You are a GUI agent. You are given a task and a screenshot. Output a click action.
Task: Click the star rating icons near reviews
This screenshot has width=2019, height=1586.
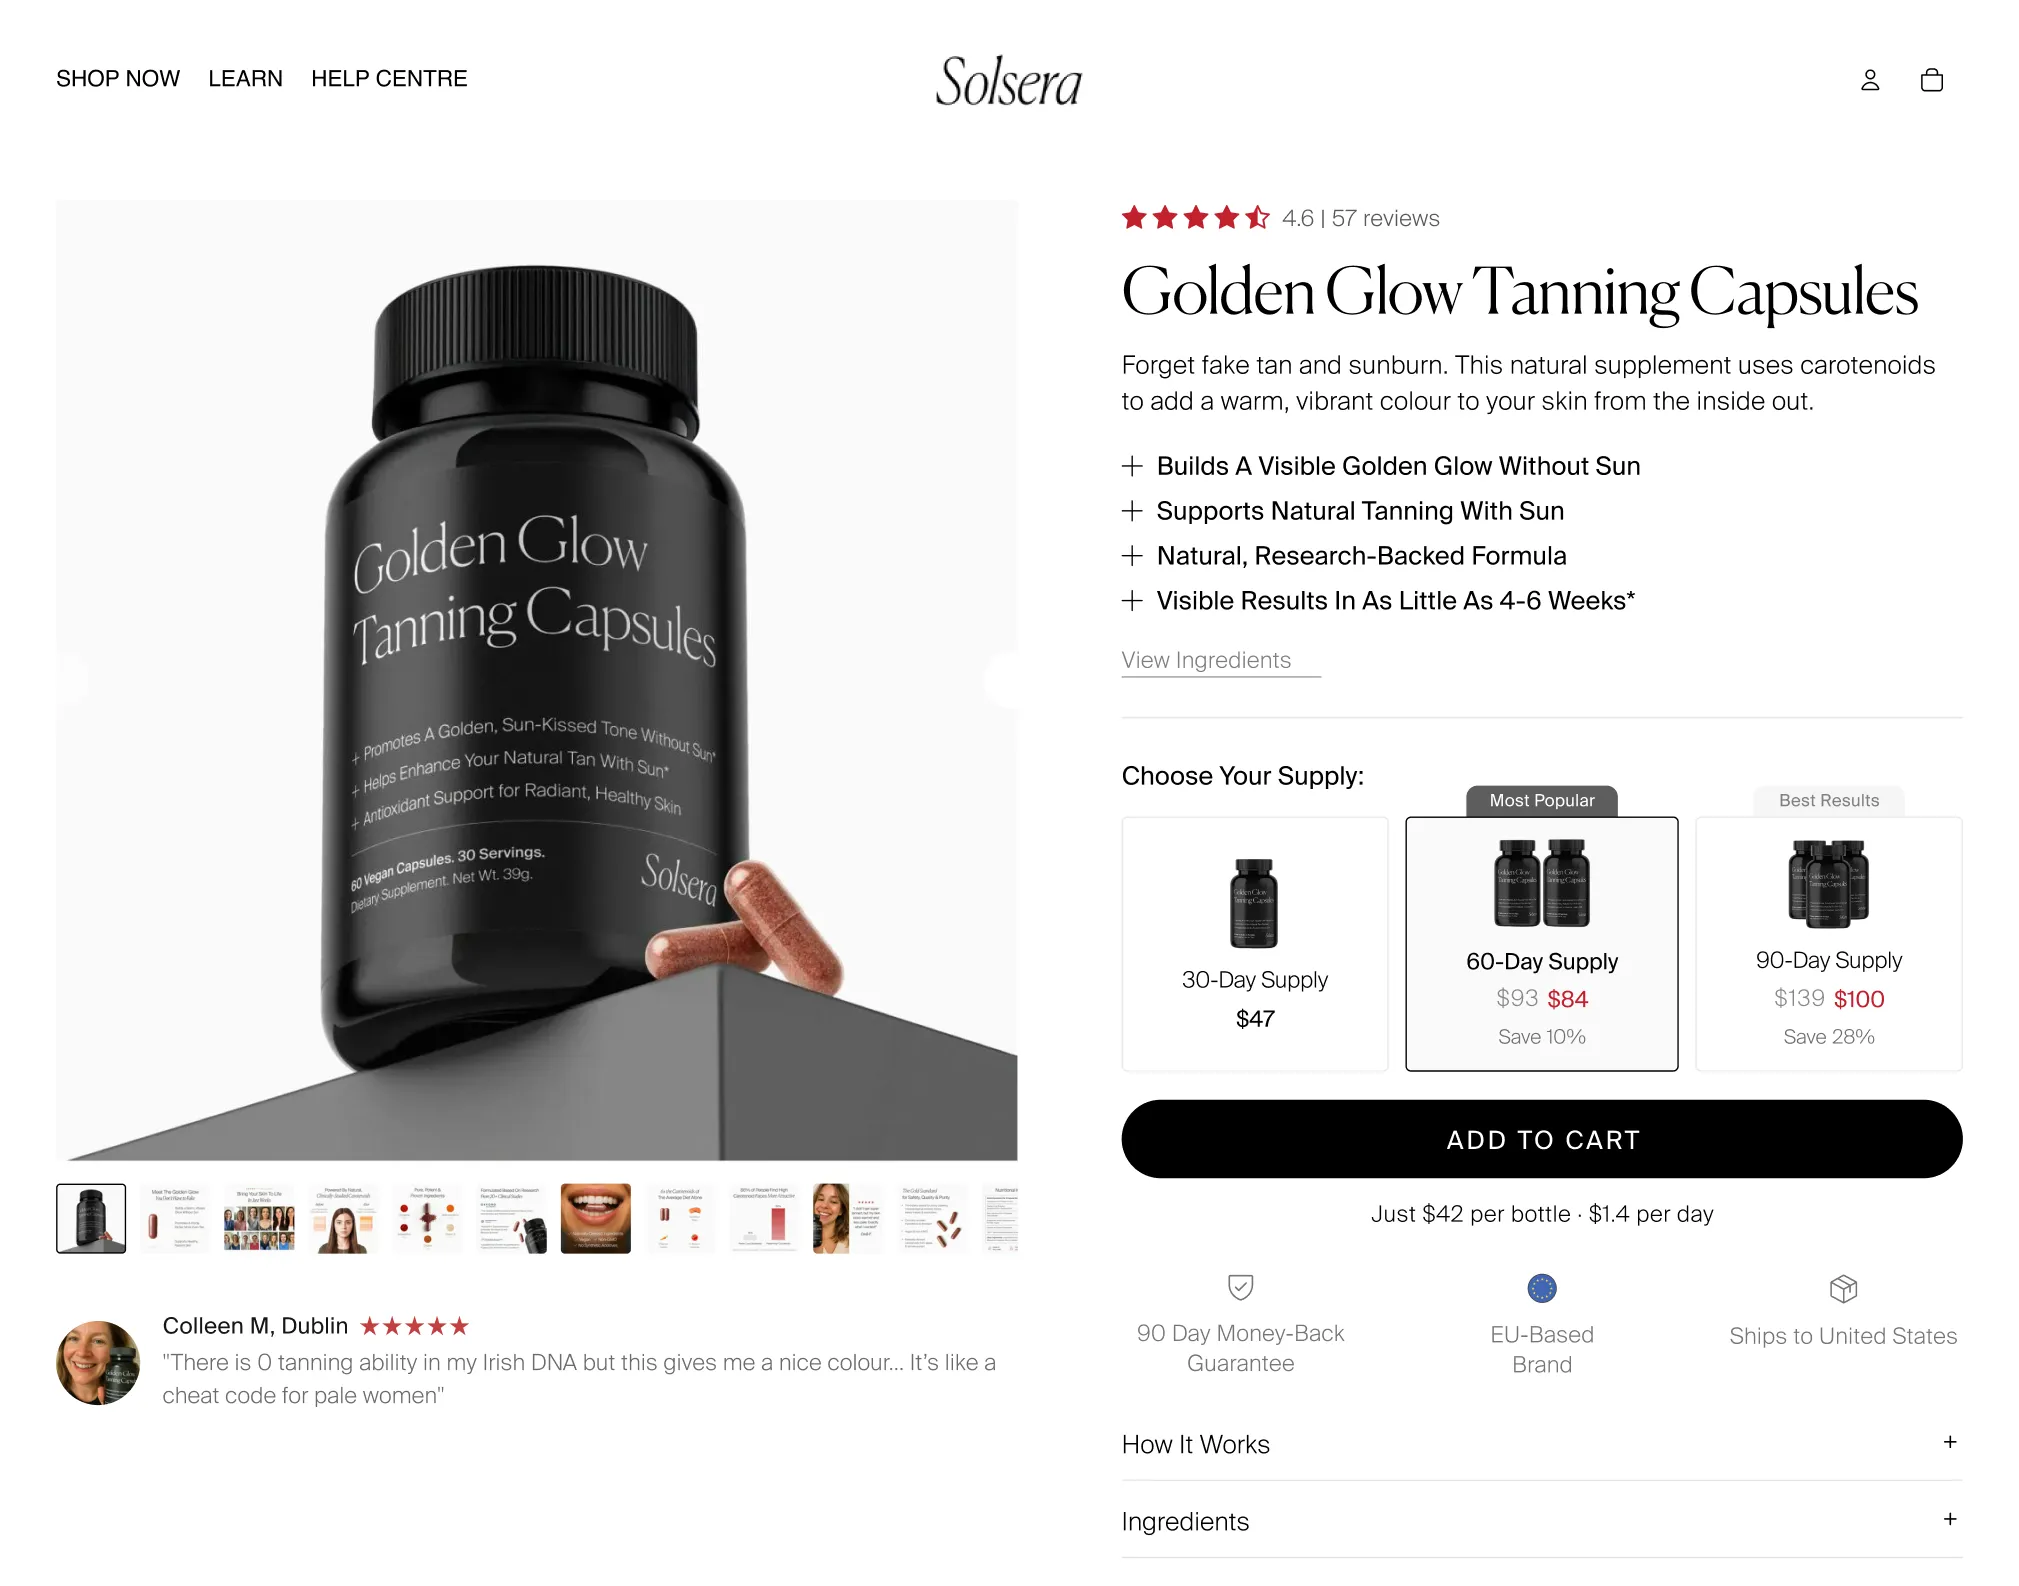(x=1195, y=218)
